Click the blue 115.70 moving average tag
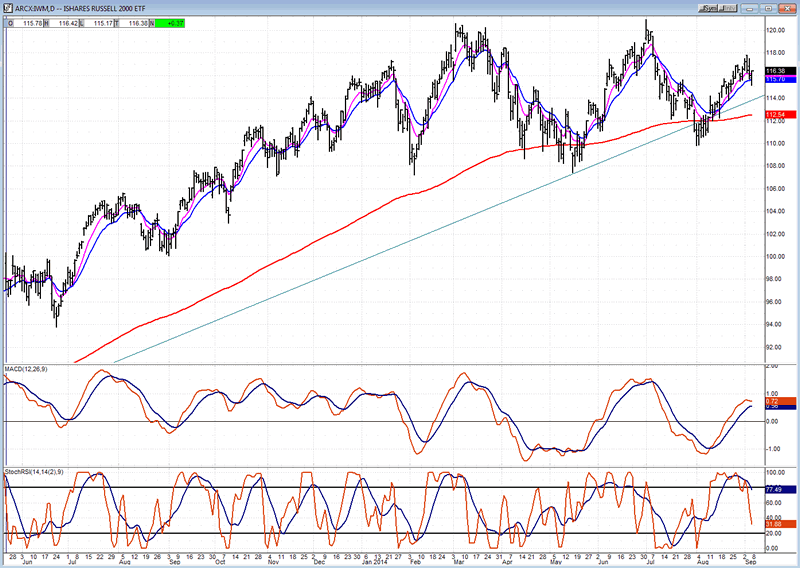 [774, 78]
